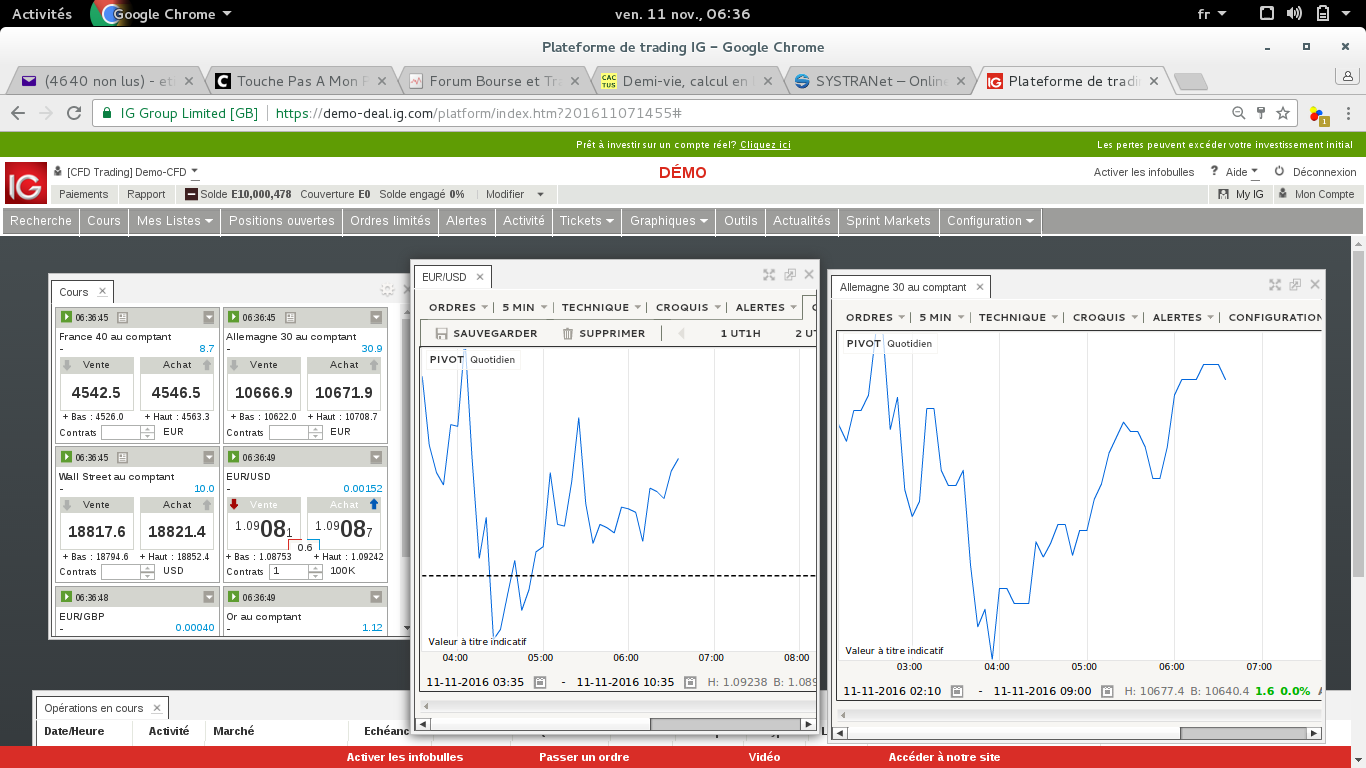
Task: Click the 'Cliquez ici' real account link
Action: (765, 145)
